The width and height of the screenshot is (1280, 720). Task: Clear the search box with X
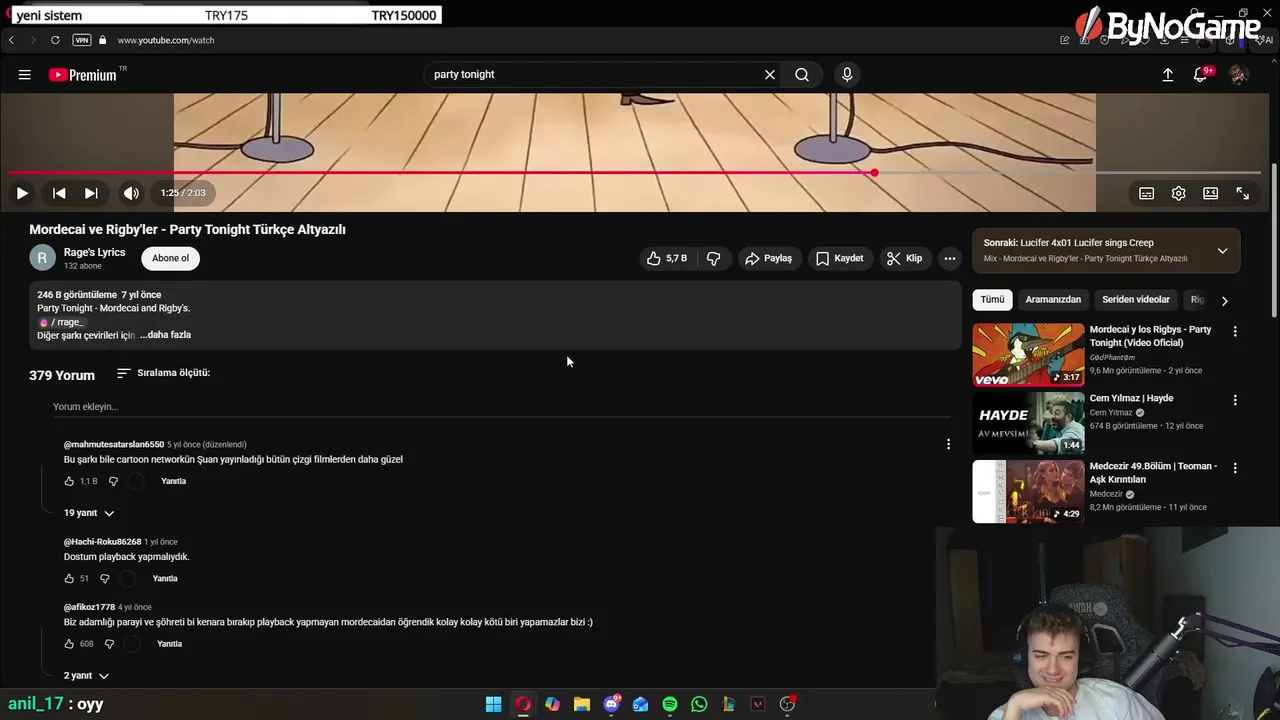(770, 75)
